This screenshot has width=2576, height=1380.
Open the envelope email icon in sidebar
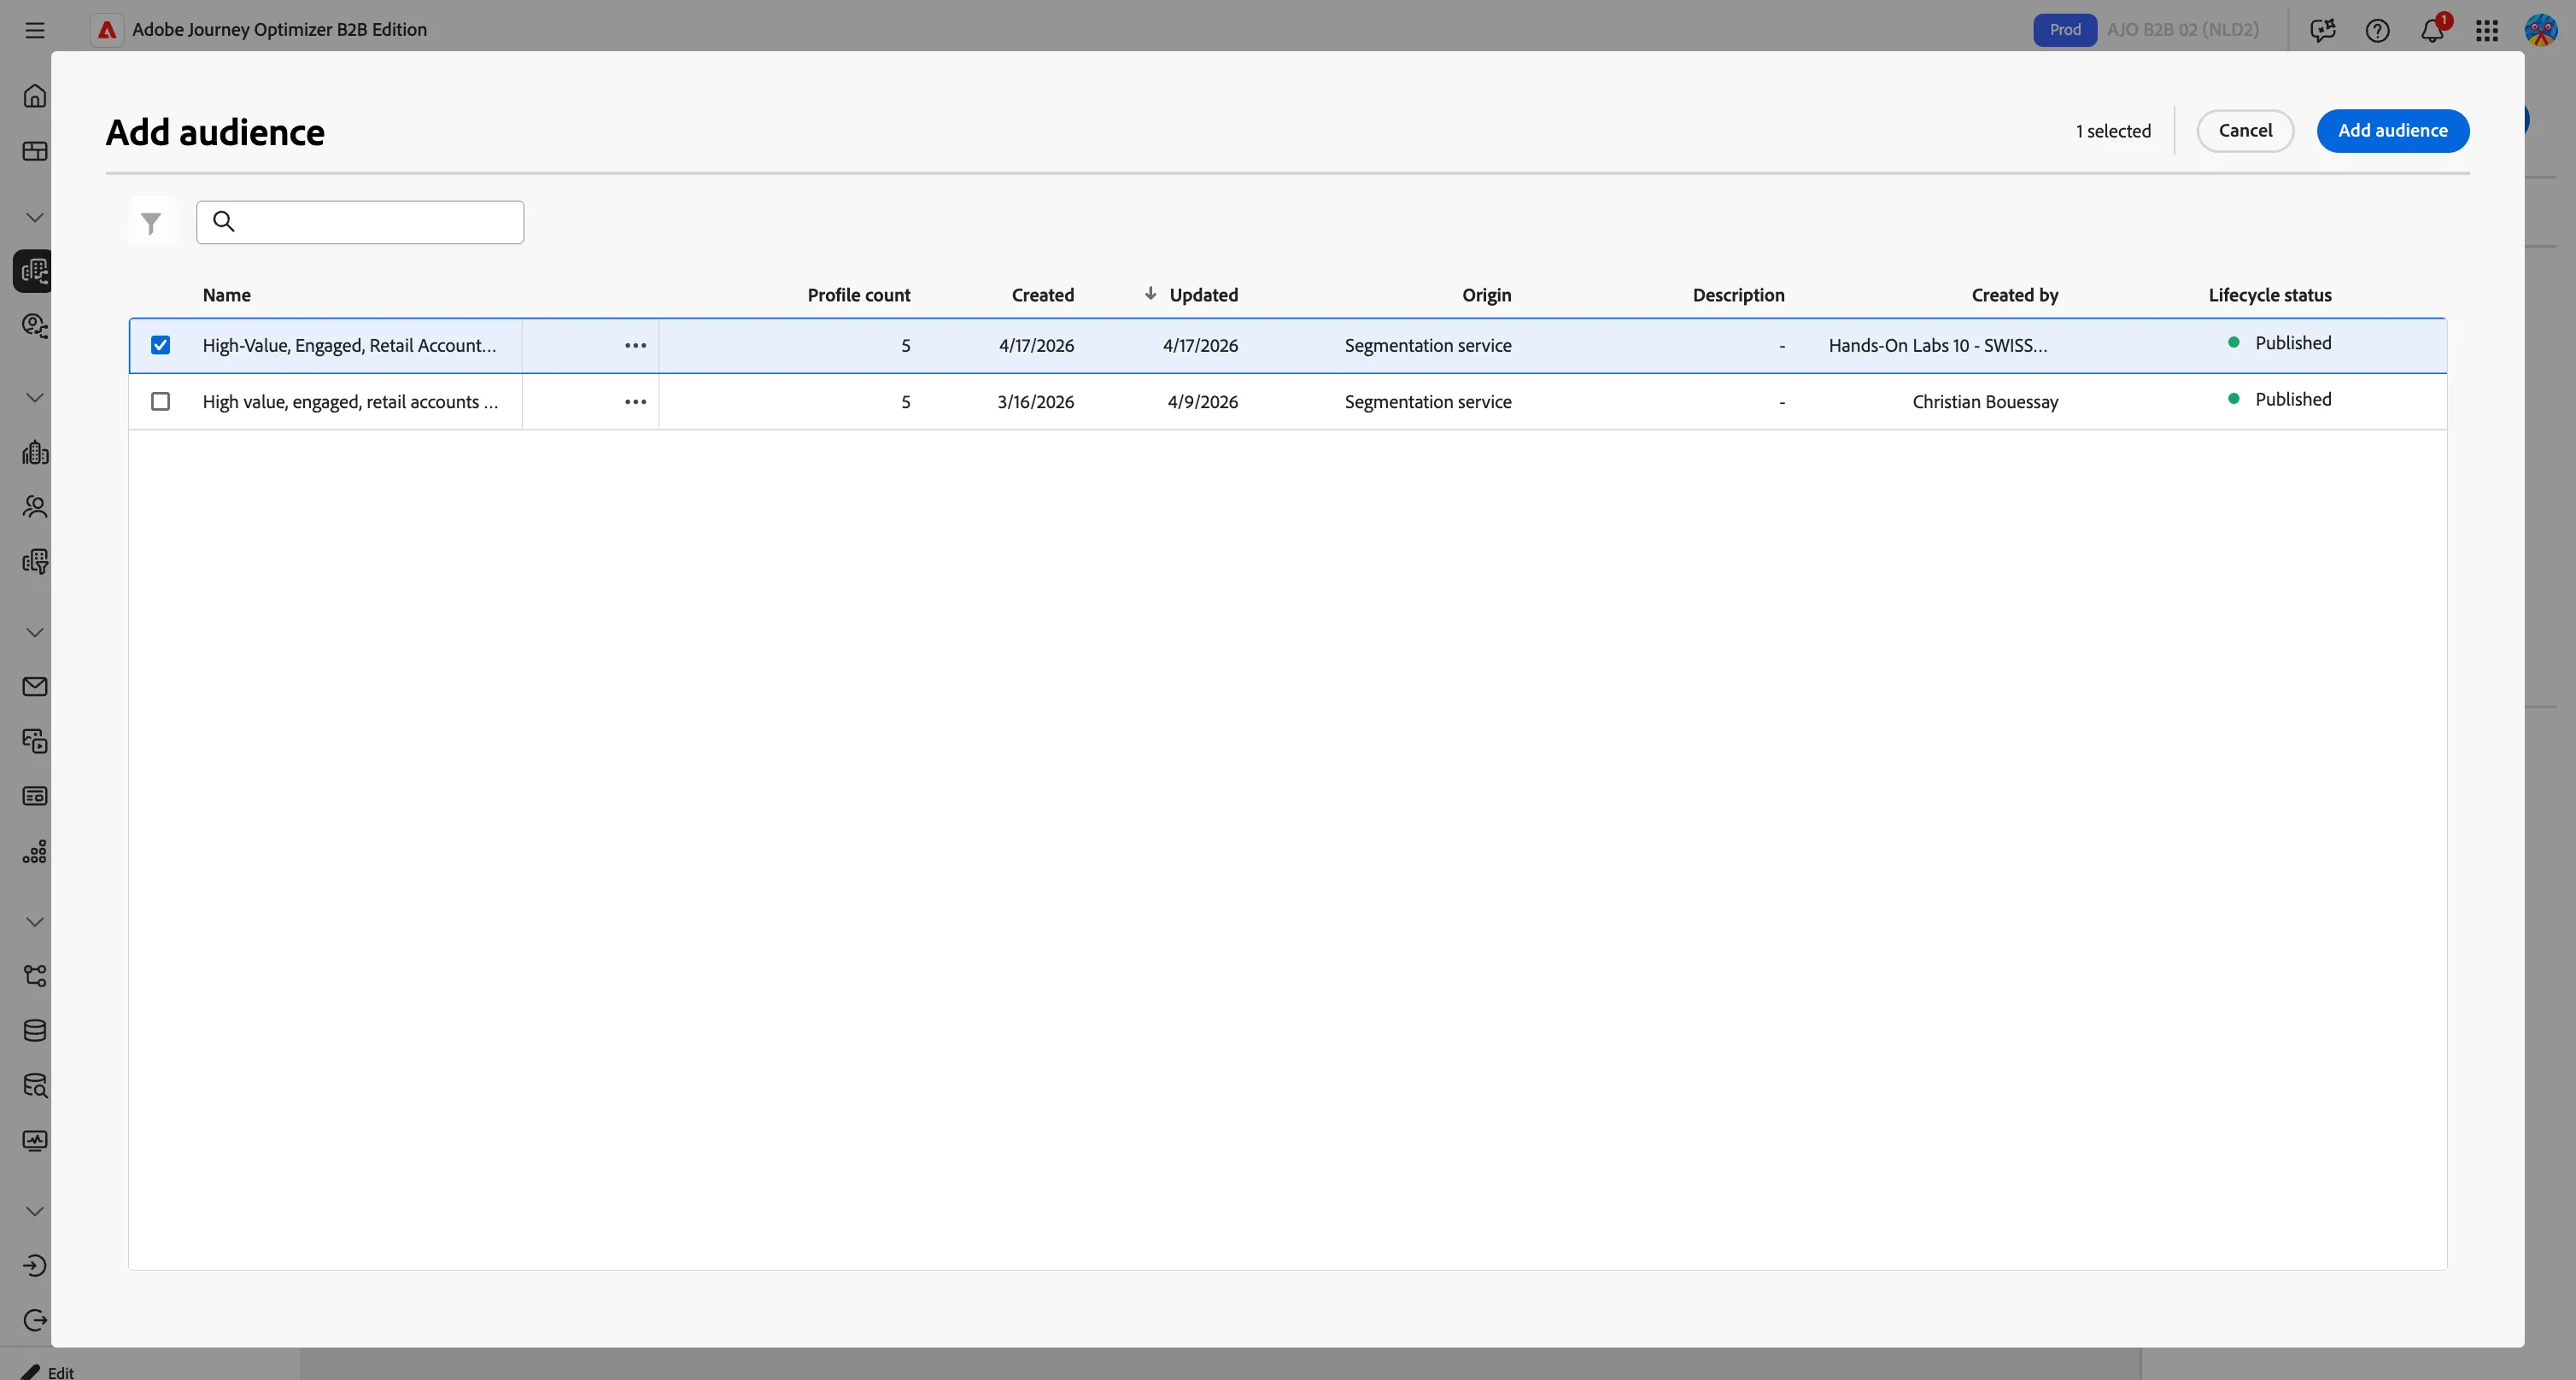[x=35, y=687]
